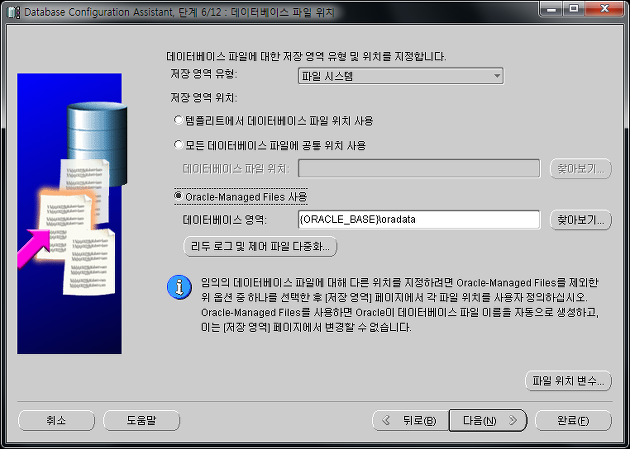Viewport: 630px width, 449px height.
Task: Open 도움말 help
Action: coord(141,420)
